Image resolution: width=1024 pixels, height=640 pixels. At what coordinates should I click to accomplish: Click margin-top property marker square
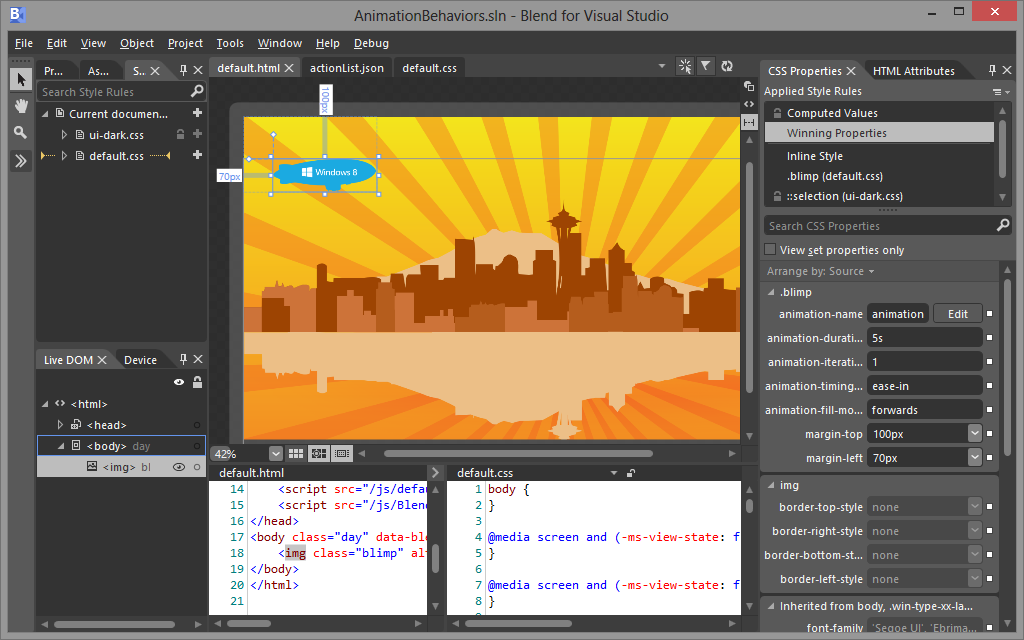[x=989, y=434]
